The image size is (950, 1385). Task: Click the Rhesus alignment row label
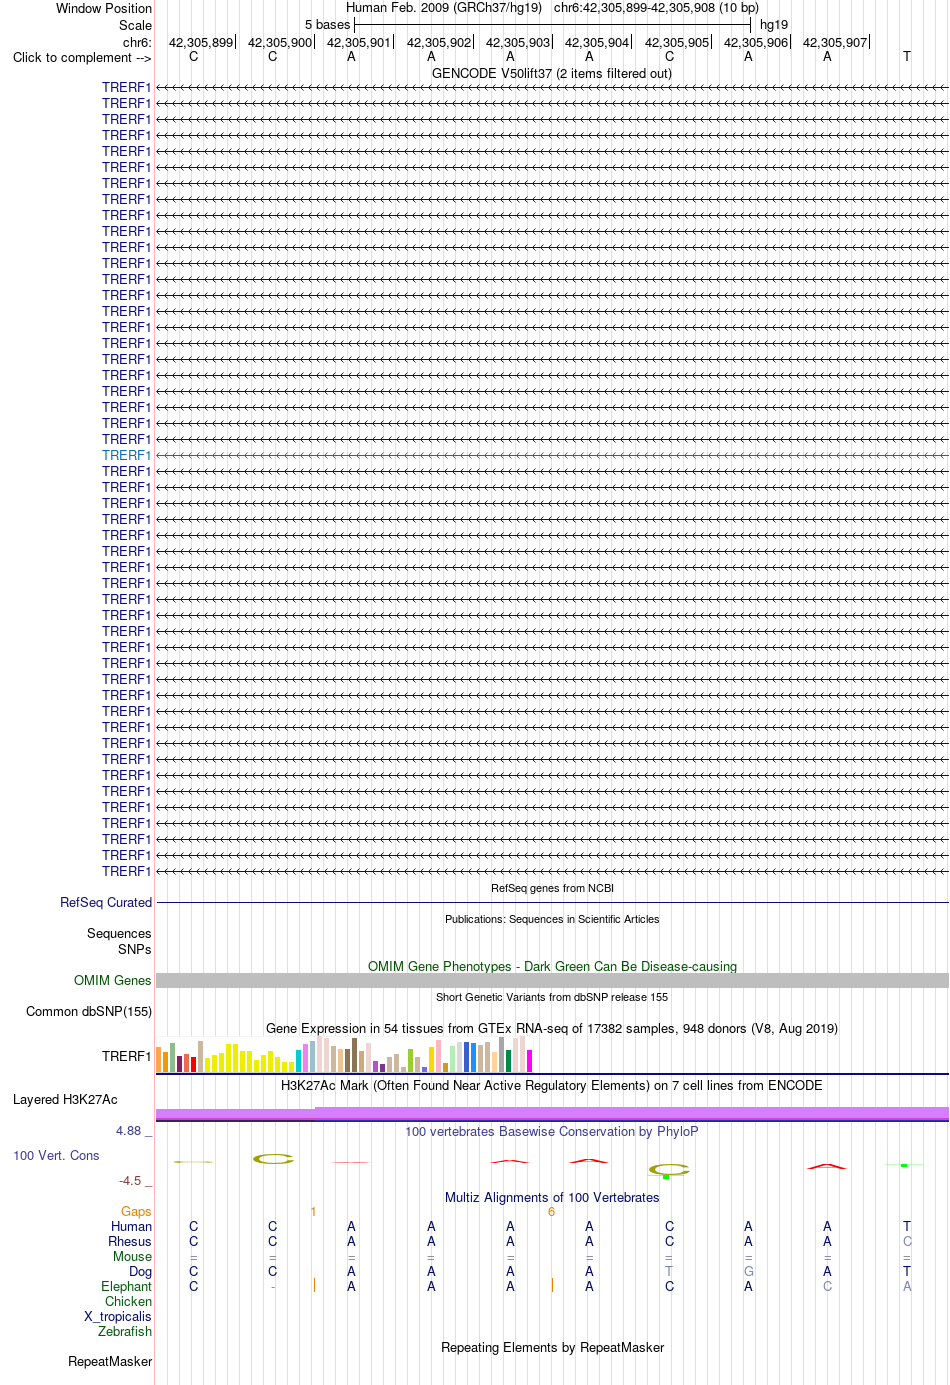pos(130,1241)
